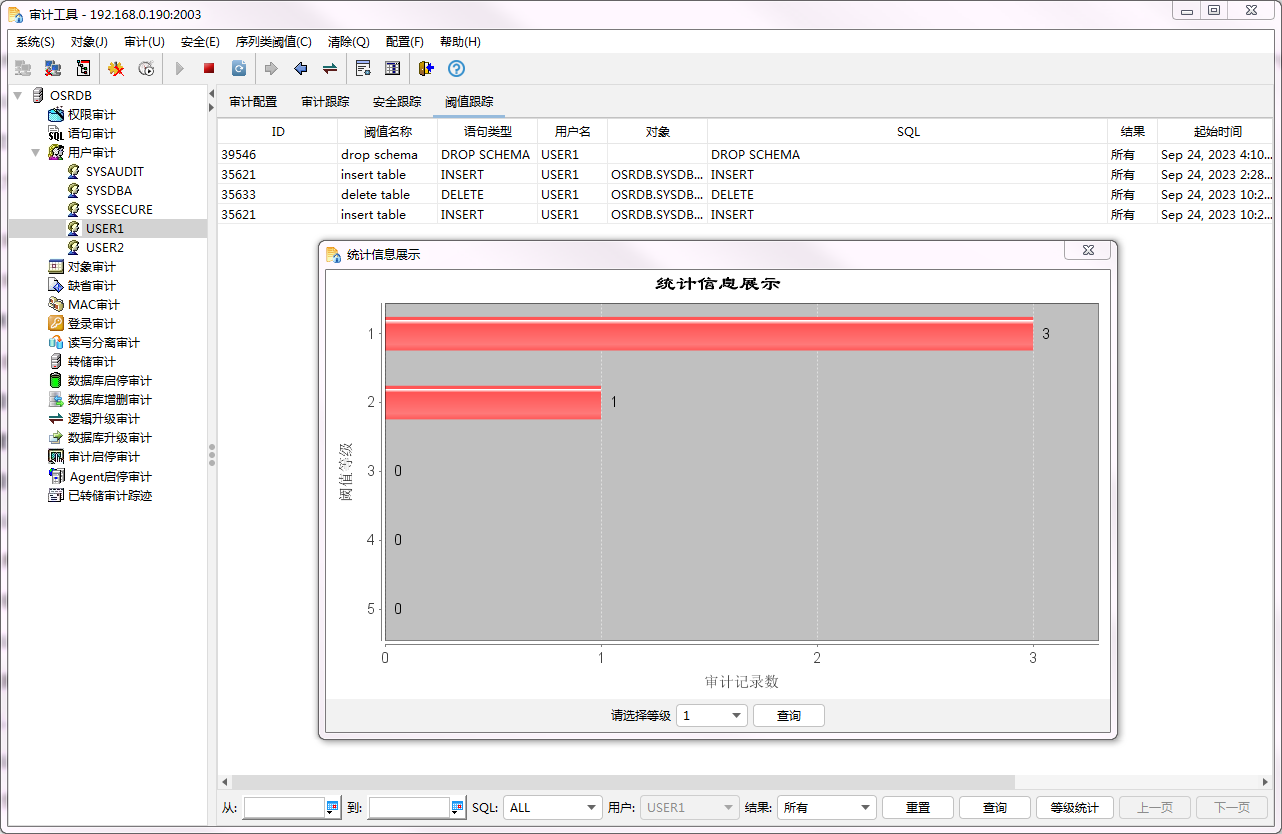Collapse the 用户审计 tree node
Image resolution: width=1282 pixels, height=834 pixels.
(36, 153)
